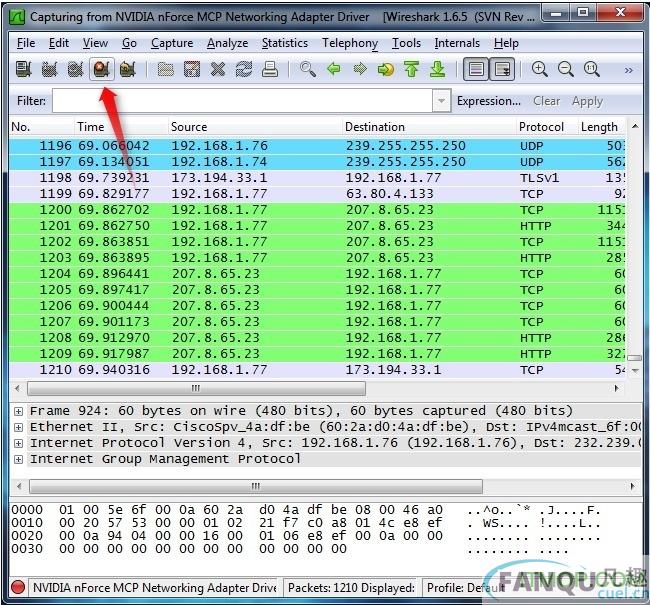Zoom out packet text
650x605 pixels.
[x=565, y=69]
